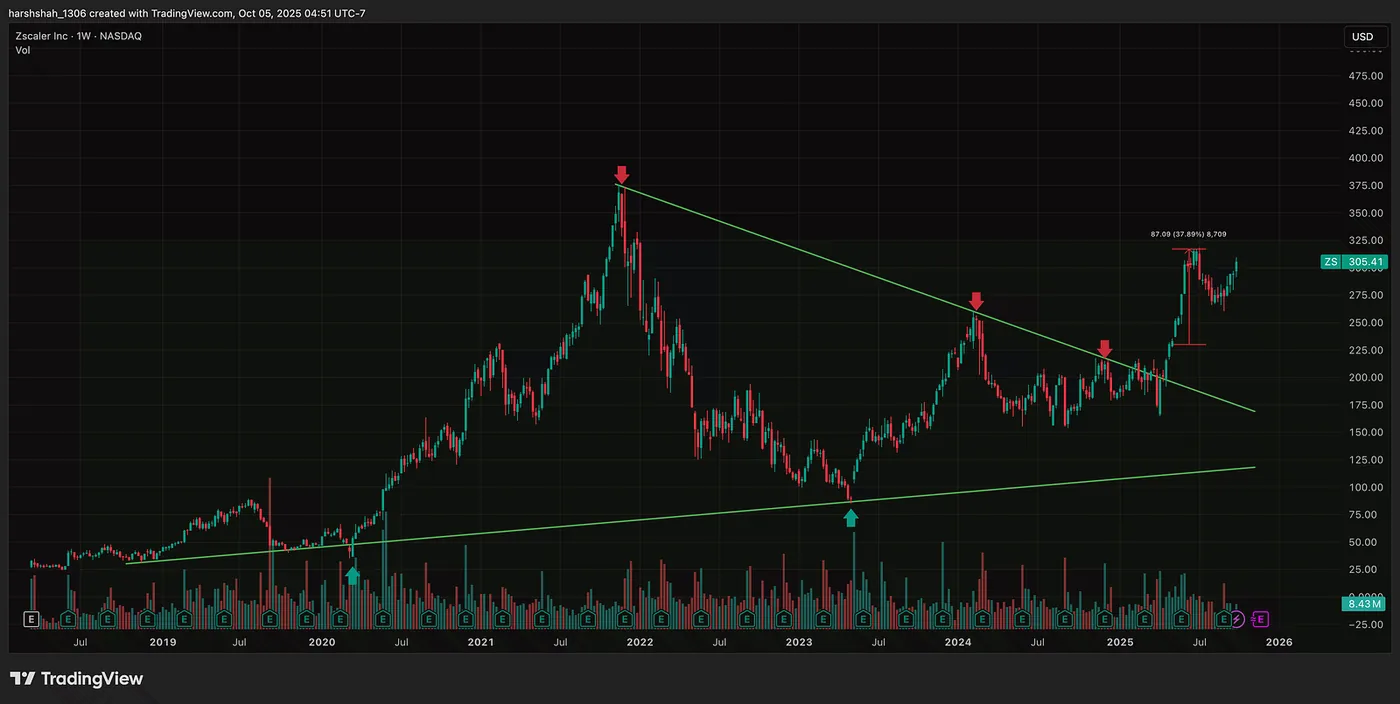Click the 2022 time axis label
The width and height of the screenshot is (1400, 704).
640,642
